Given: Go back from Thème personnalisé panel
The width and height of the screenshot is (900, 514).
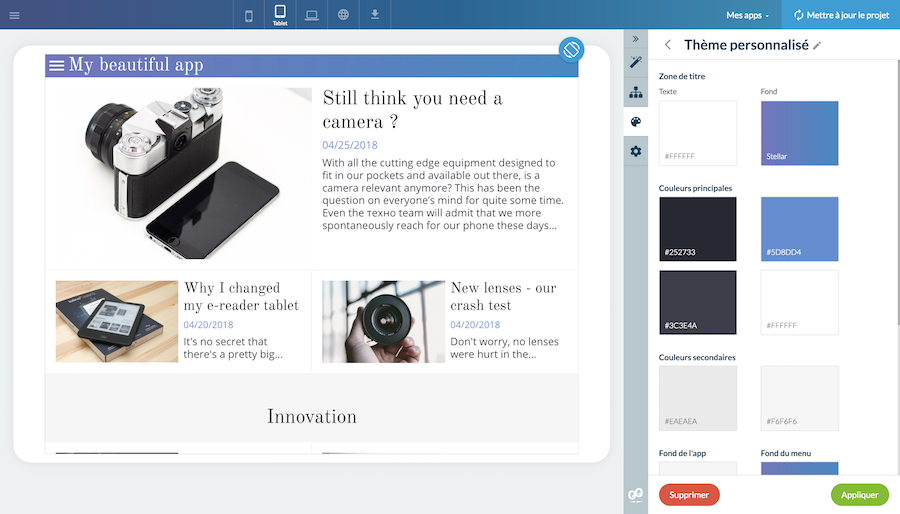Looking at the screenshot, I should 667,45.
